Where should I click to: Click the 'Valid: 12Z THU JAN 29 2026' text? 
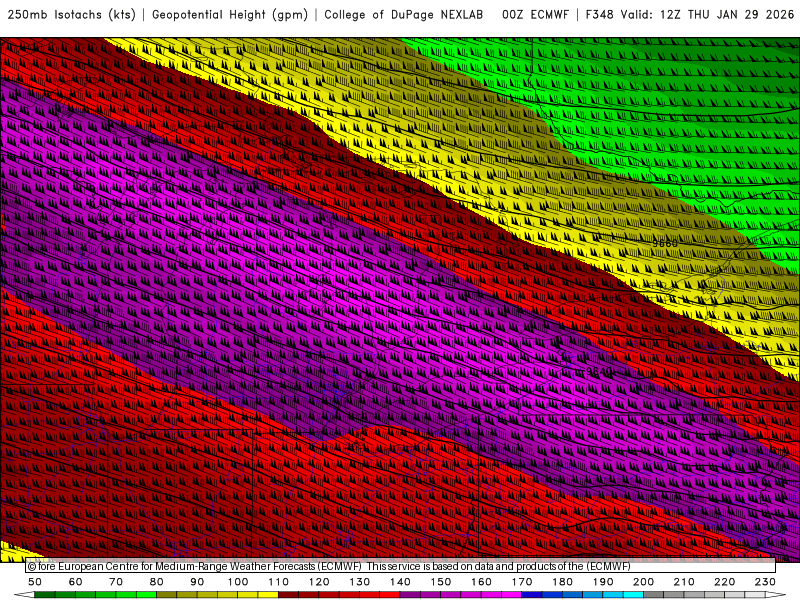click(707, 15)
